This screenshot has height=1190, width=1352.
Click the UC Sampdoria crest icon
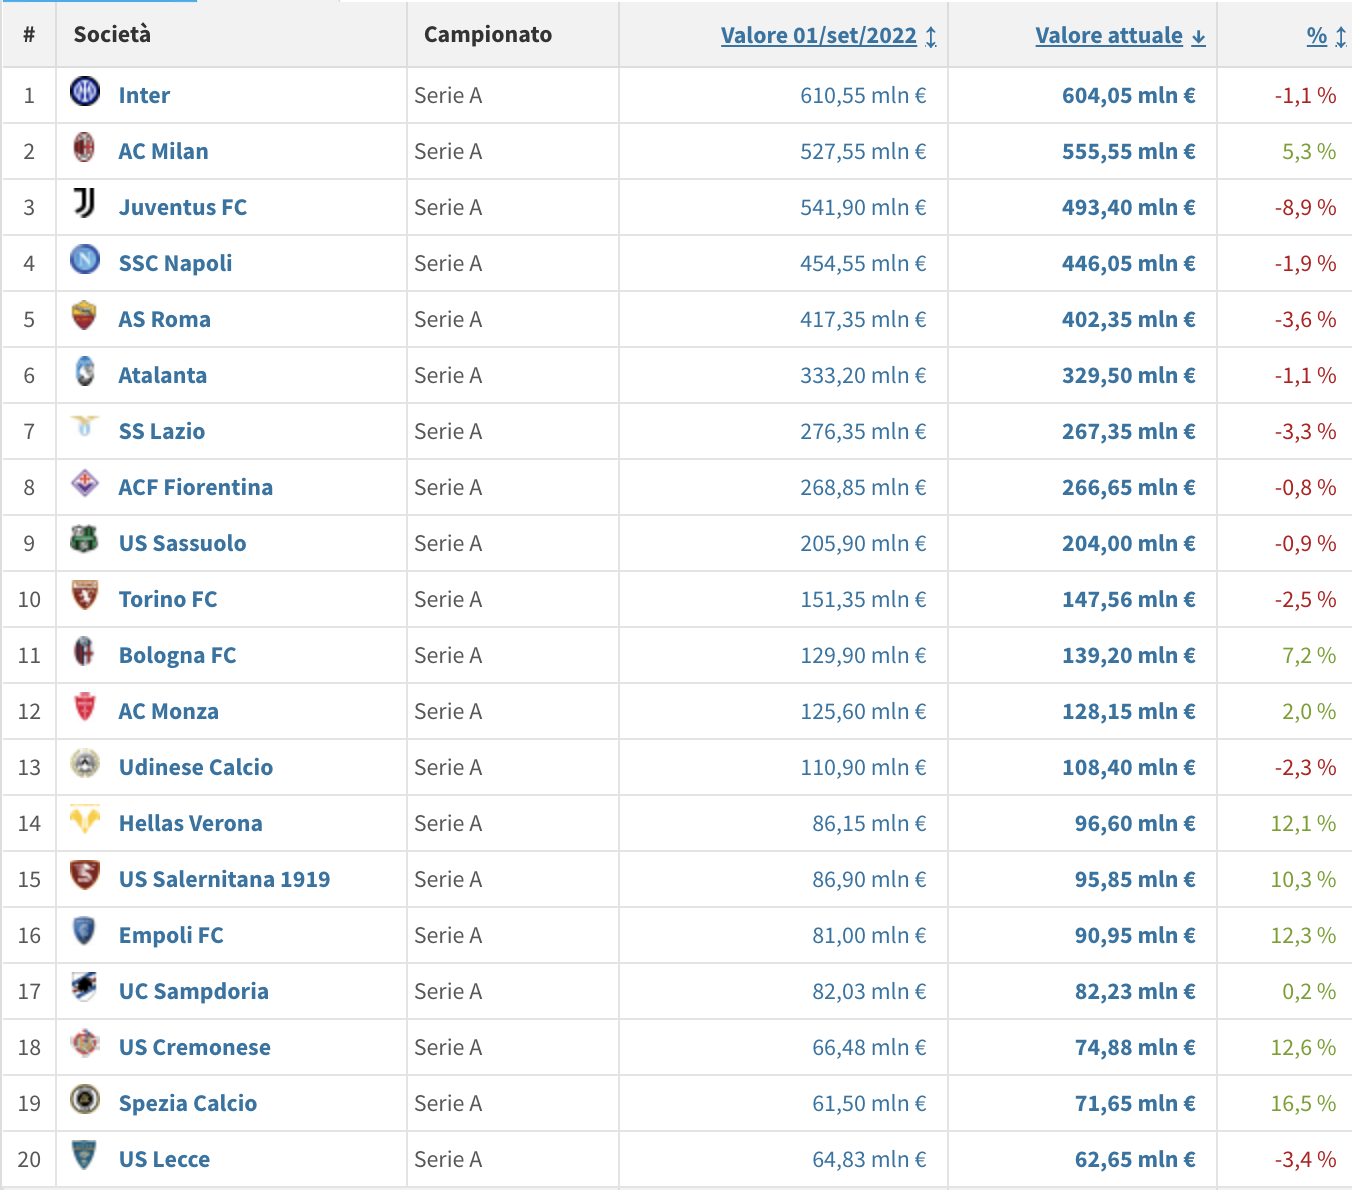click(x=85, y=987)
